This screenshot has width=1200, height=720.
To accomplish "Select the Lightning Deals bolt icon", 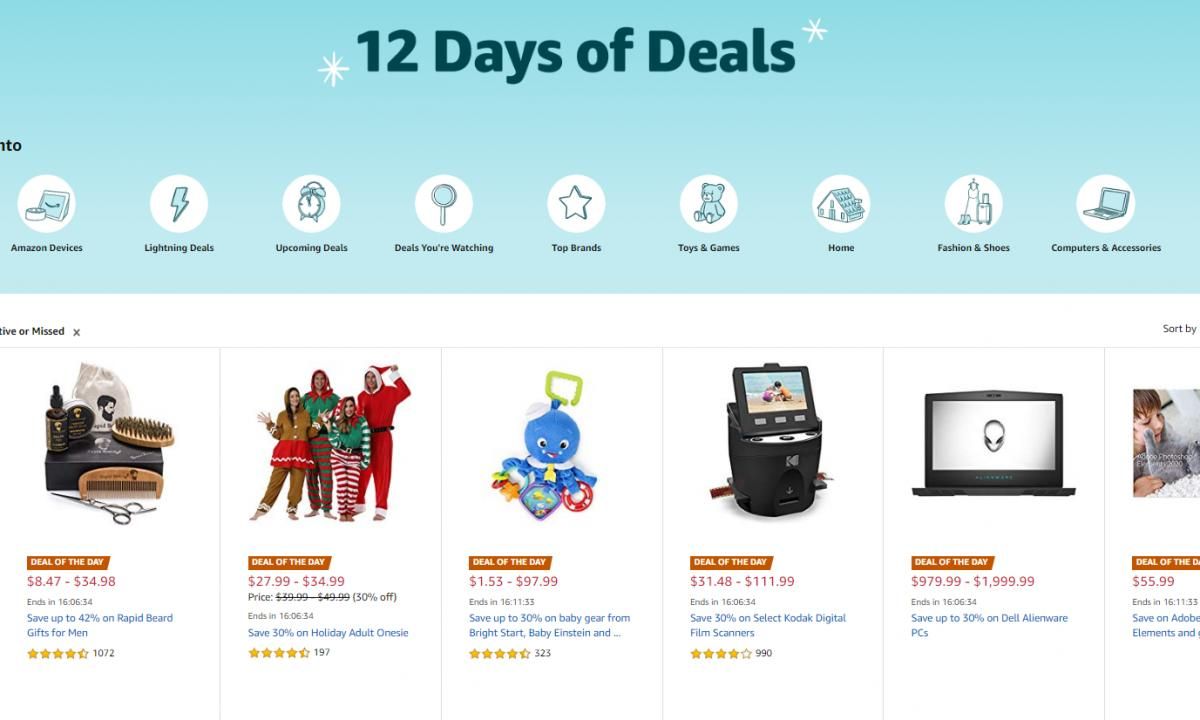I will [x=179, y=204].
